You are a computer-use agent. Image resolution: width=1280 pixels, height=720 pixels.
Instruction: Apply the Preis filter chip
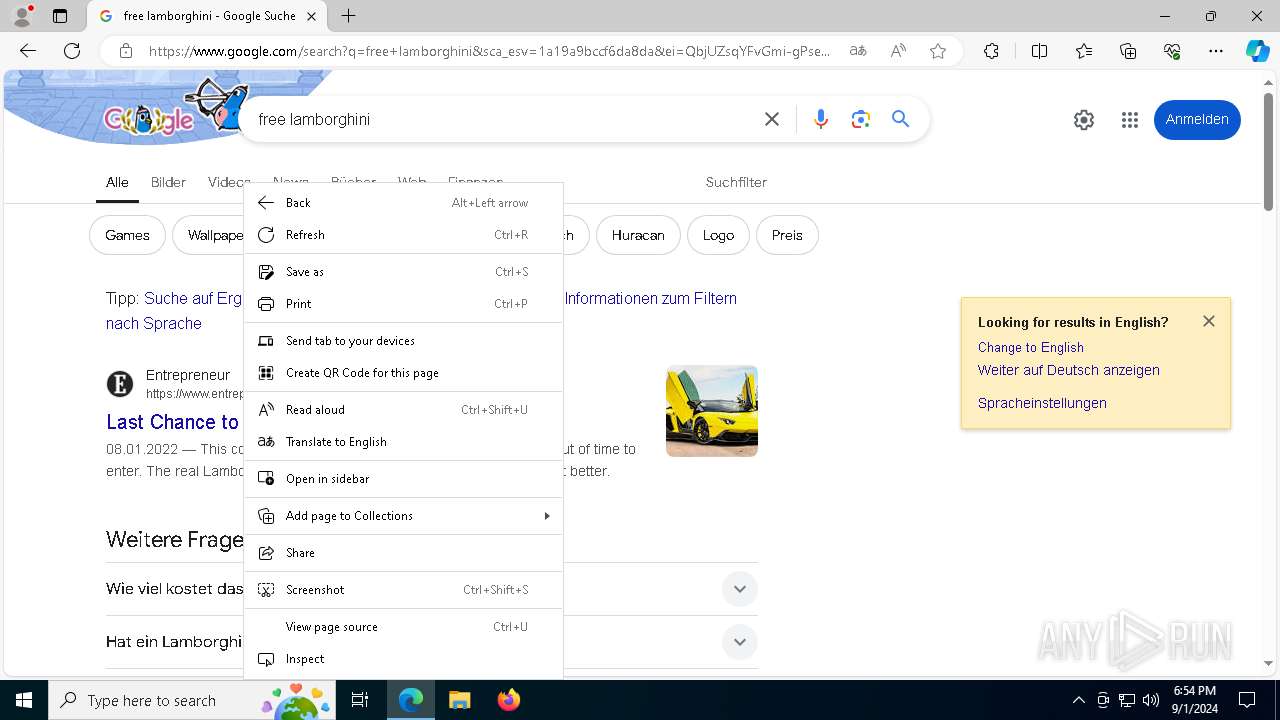[787, 235]
